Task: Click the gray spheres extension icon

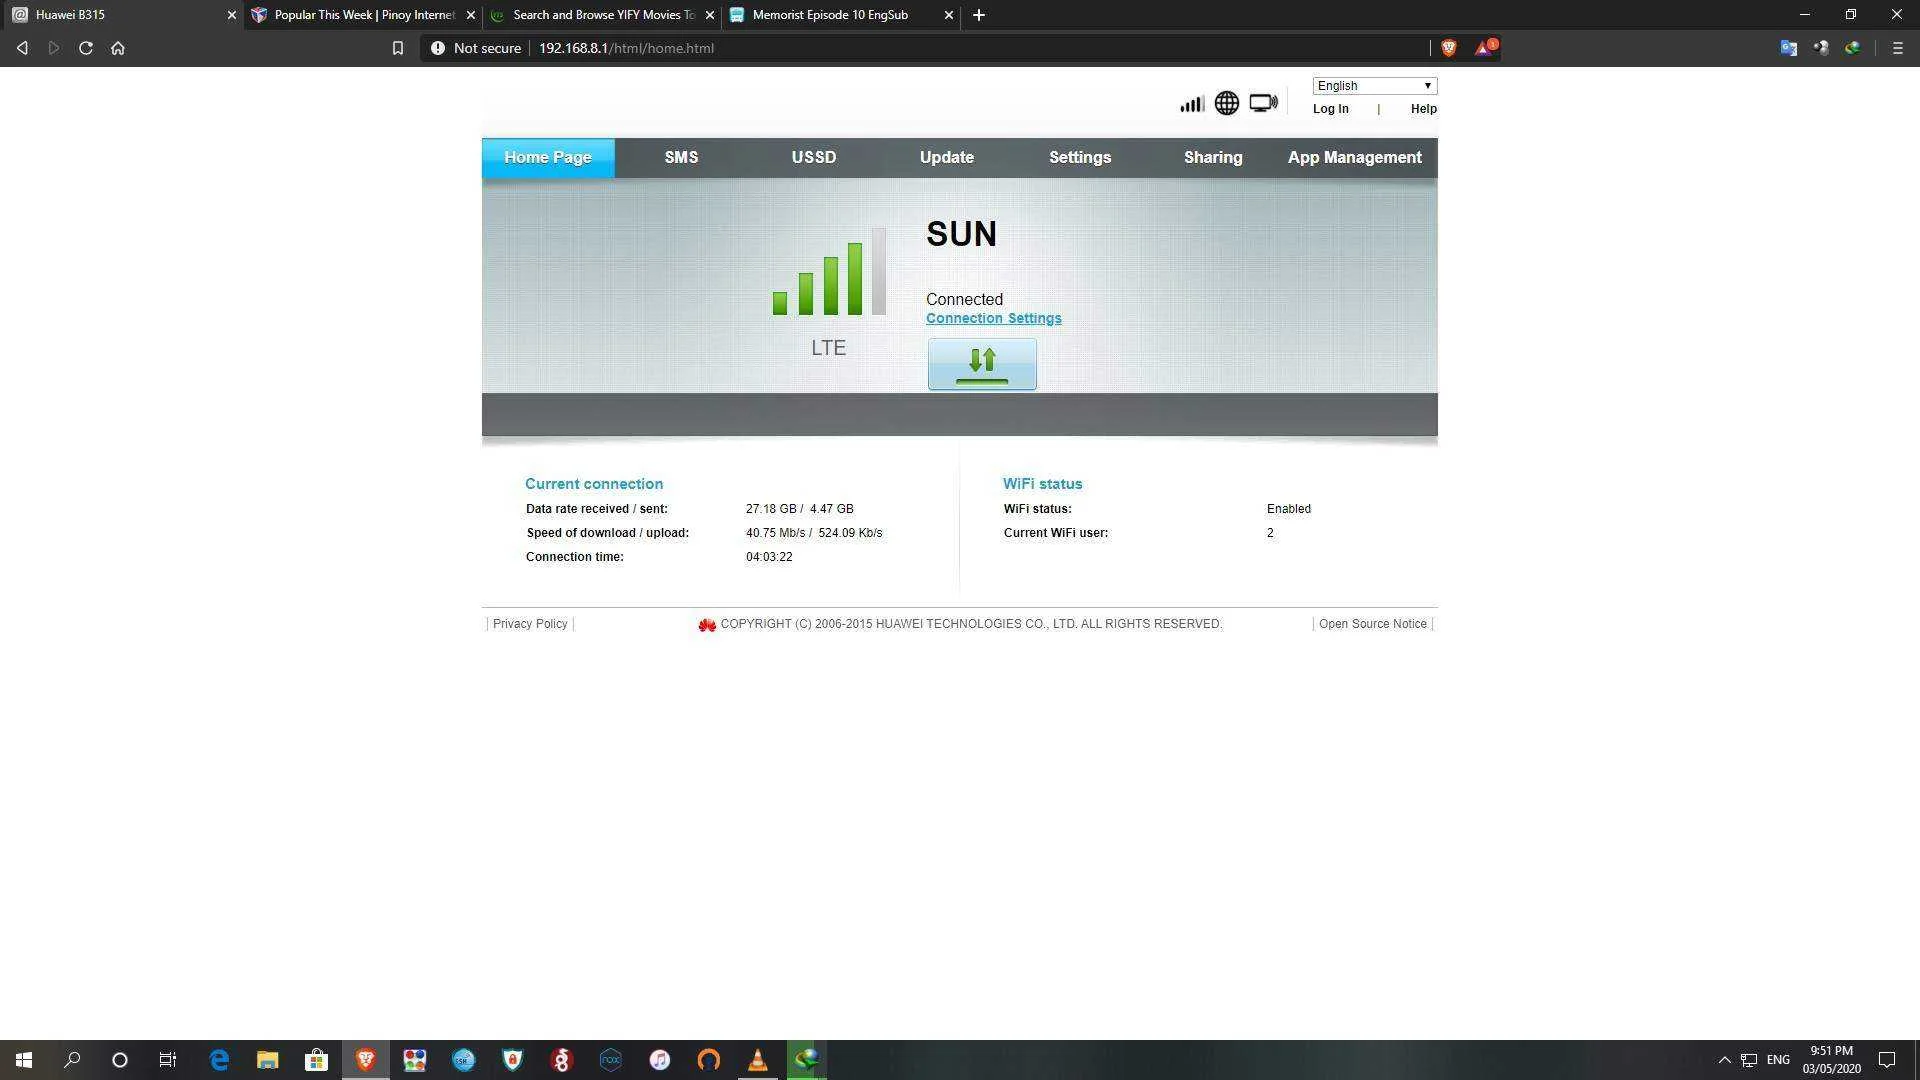Action: pos(1821,48)
